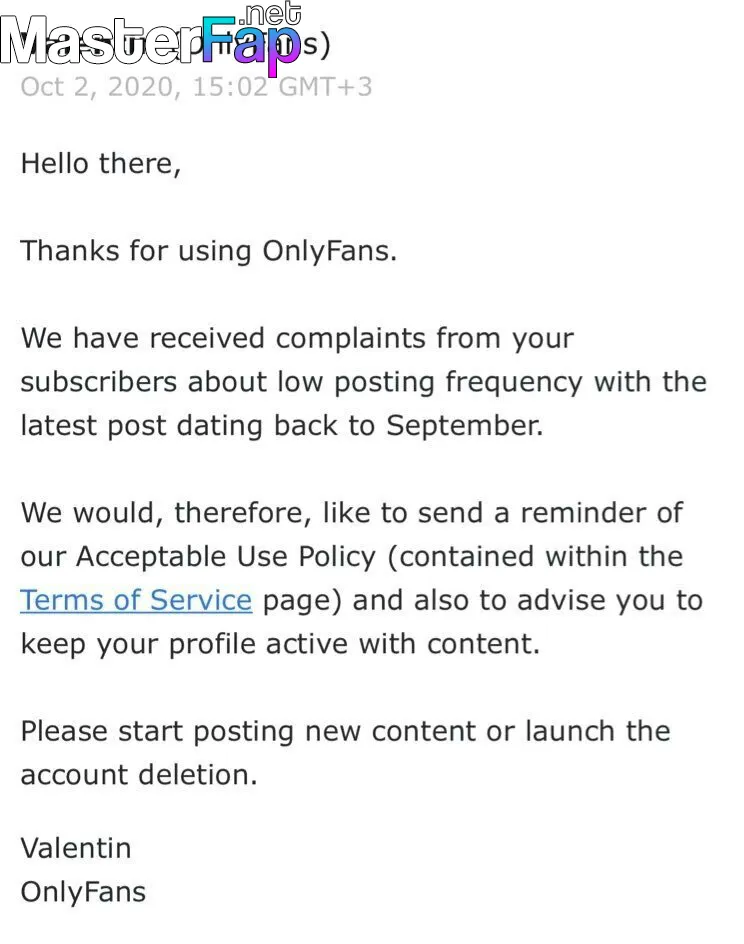Click the GMT+3 timezone text
The width and height of the screenshot is (744, 944).
pos(326,87)
